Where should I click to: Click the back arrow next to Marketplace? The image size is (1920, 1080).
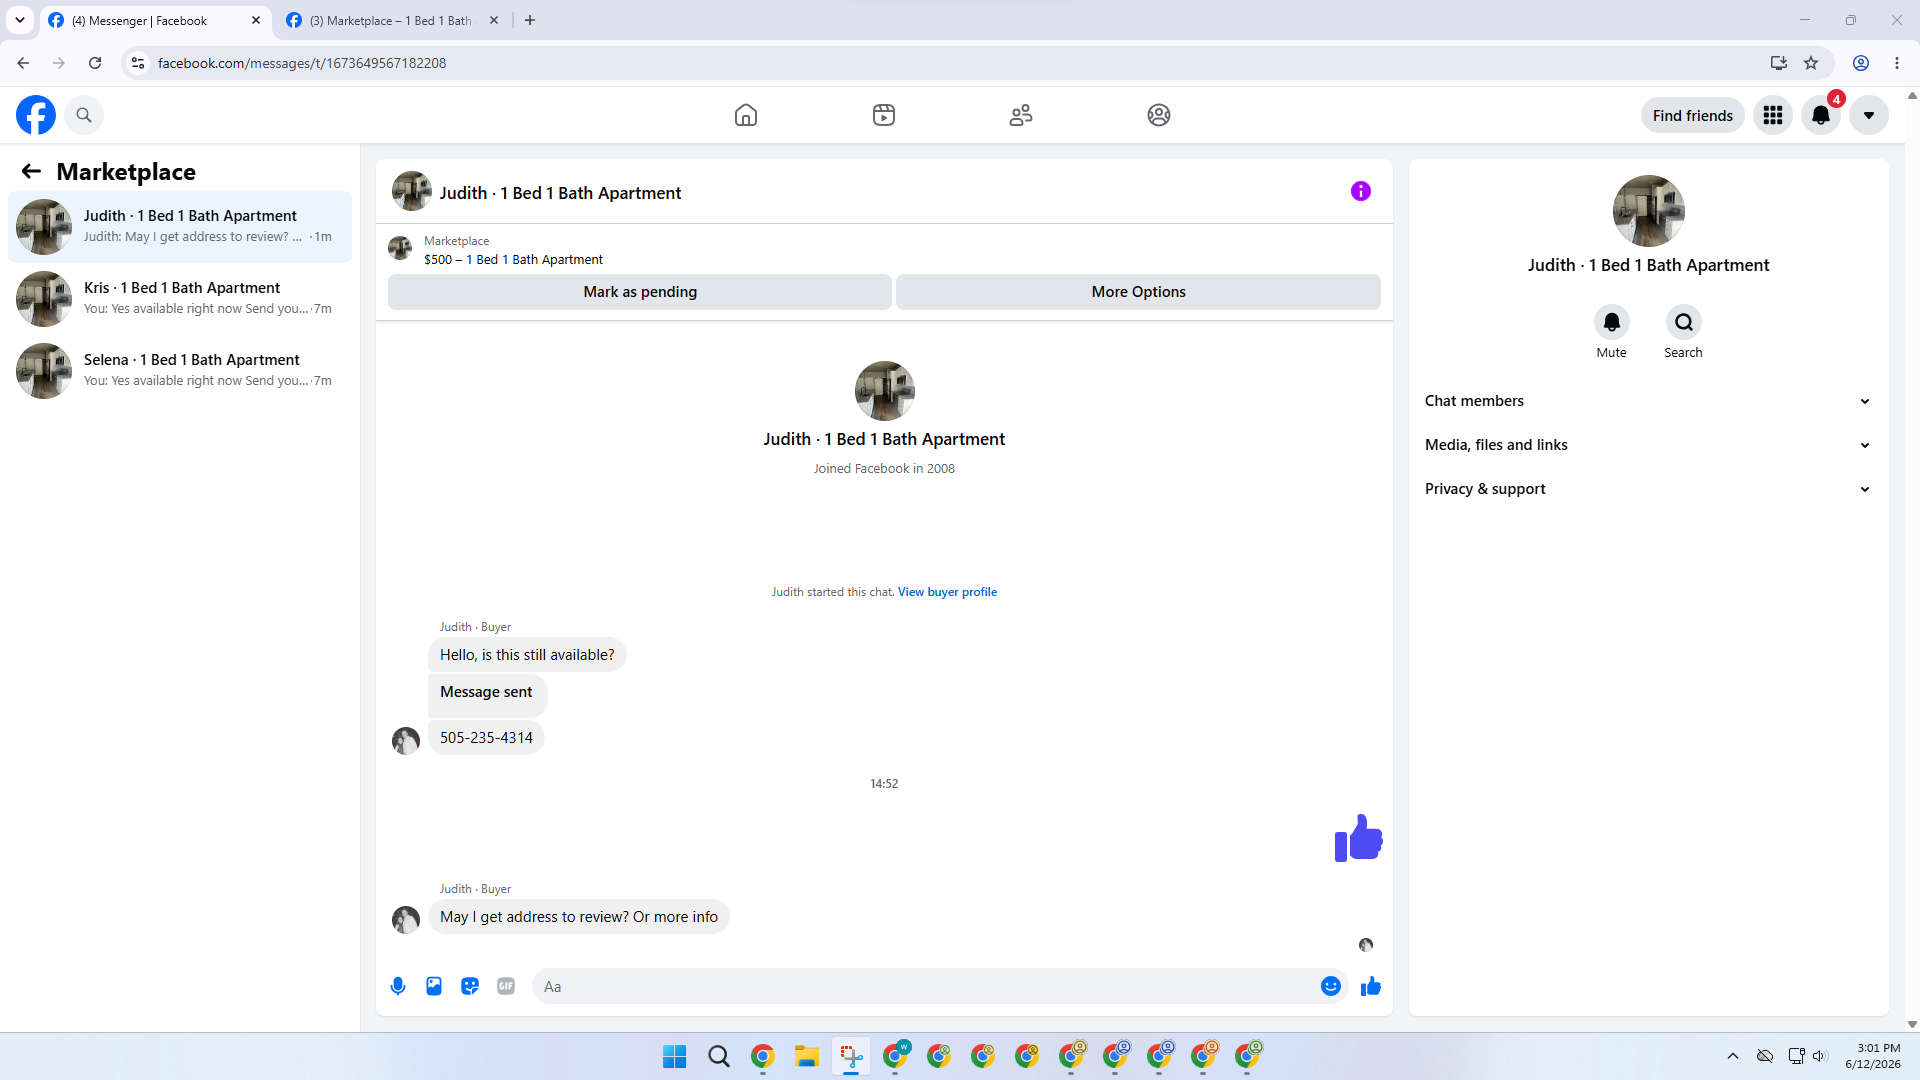click(x=31, y=171)
